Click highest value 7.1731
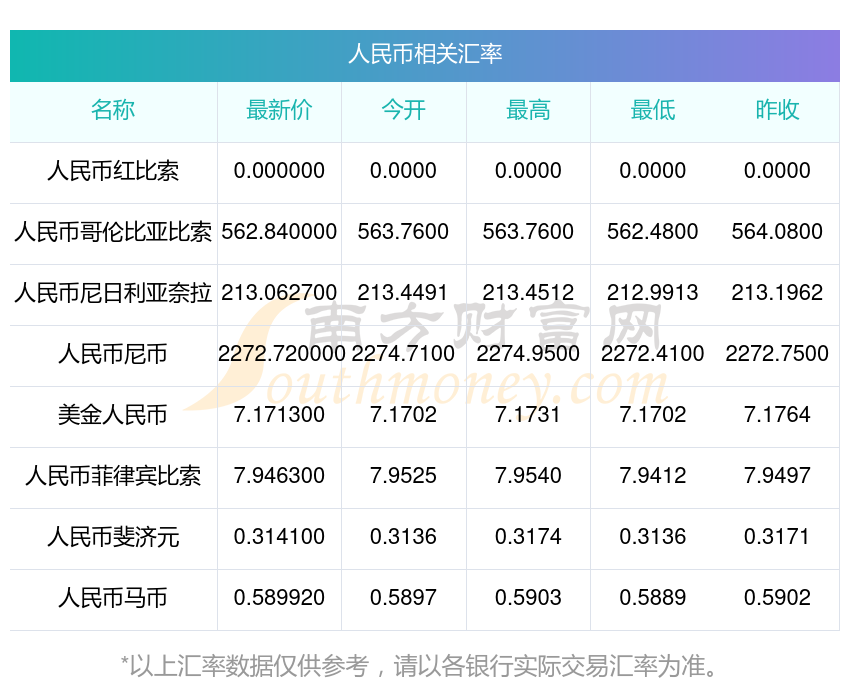Screen dimensions: 850x698 pyautogui.click(x=528, y=415)
